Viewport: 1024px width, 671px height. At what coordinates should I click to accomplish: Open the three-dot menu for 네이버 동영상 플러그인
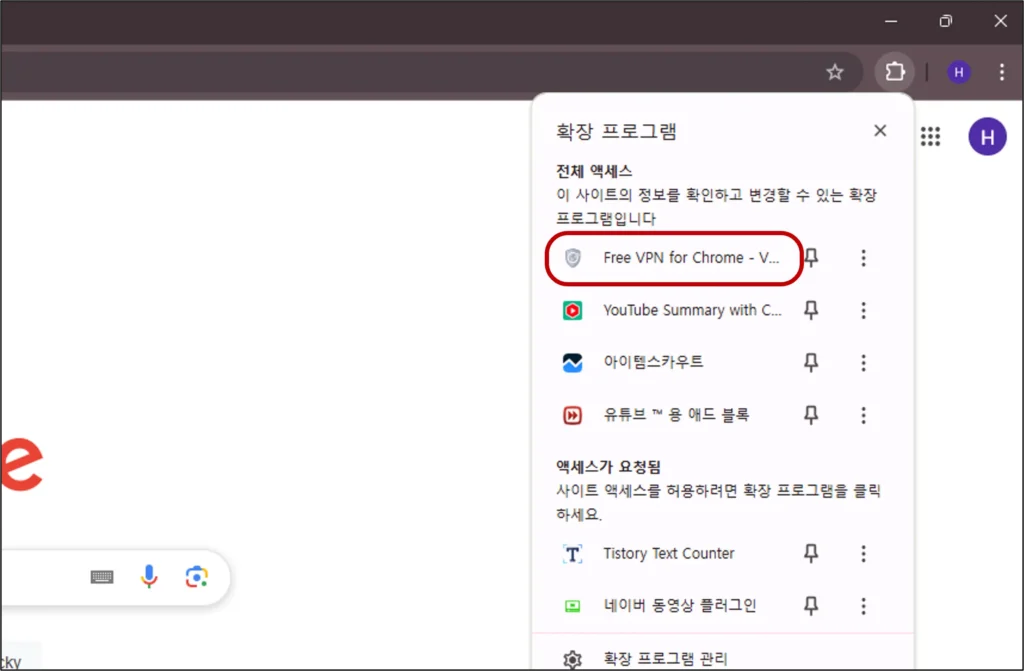coord(863,605)
